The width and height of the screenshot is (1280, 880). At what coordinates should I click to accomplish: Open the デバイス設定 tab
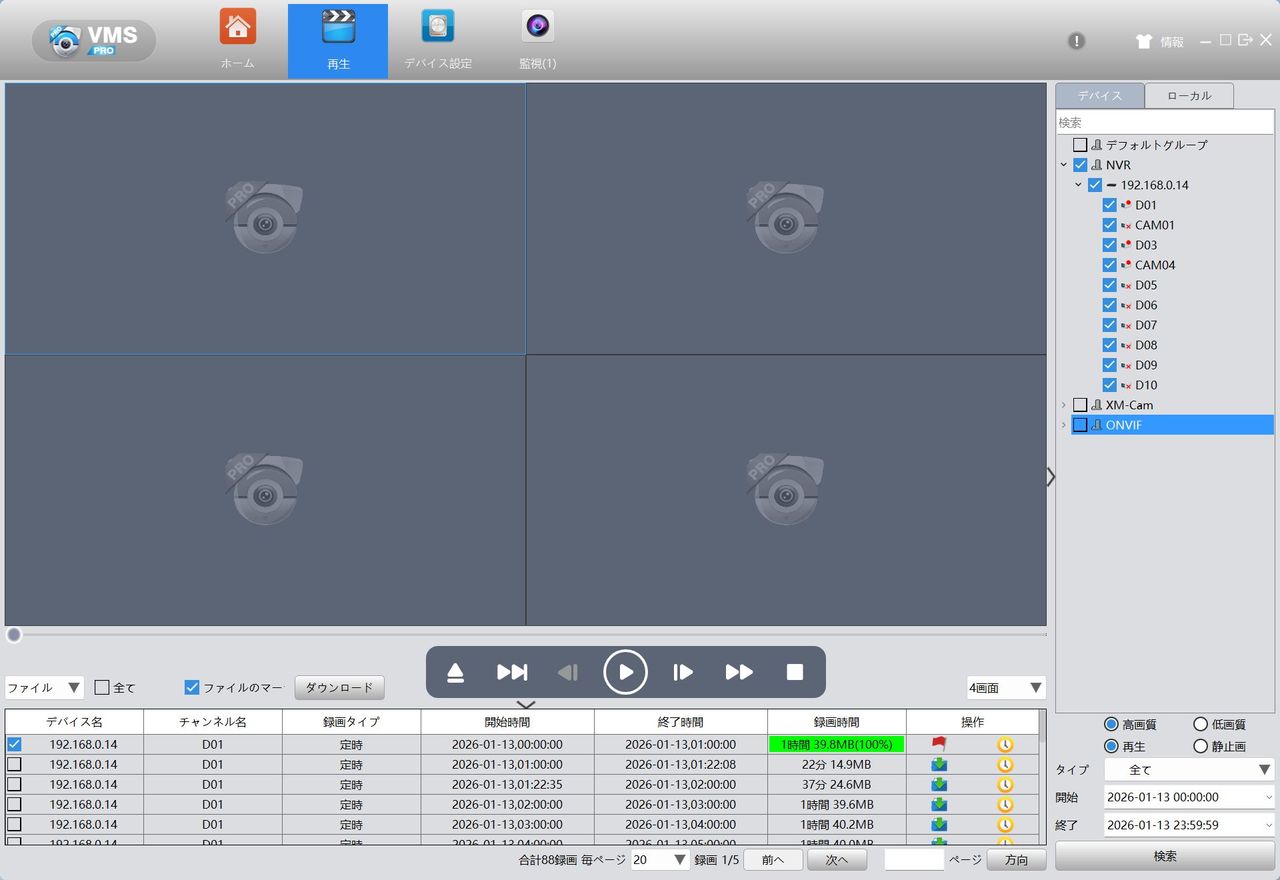click(438, 39)
